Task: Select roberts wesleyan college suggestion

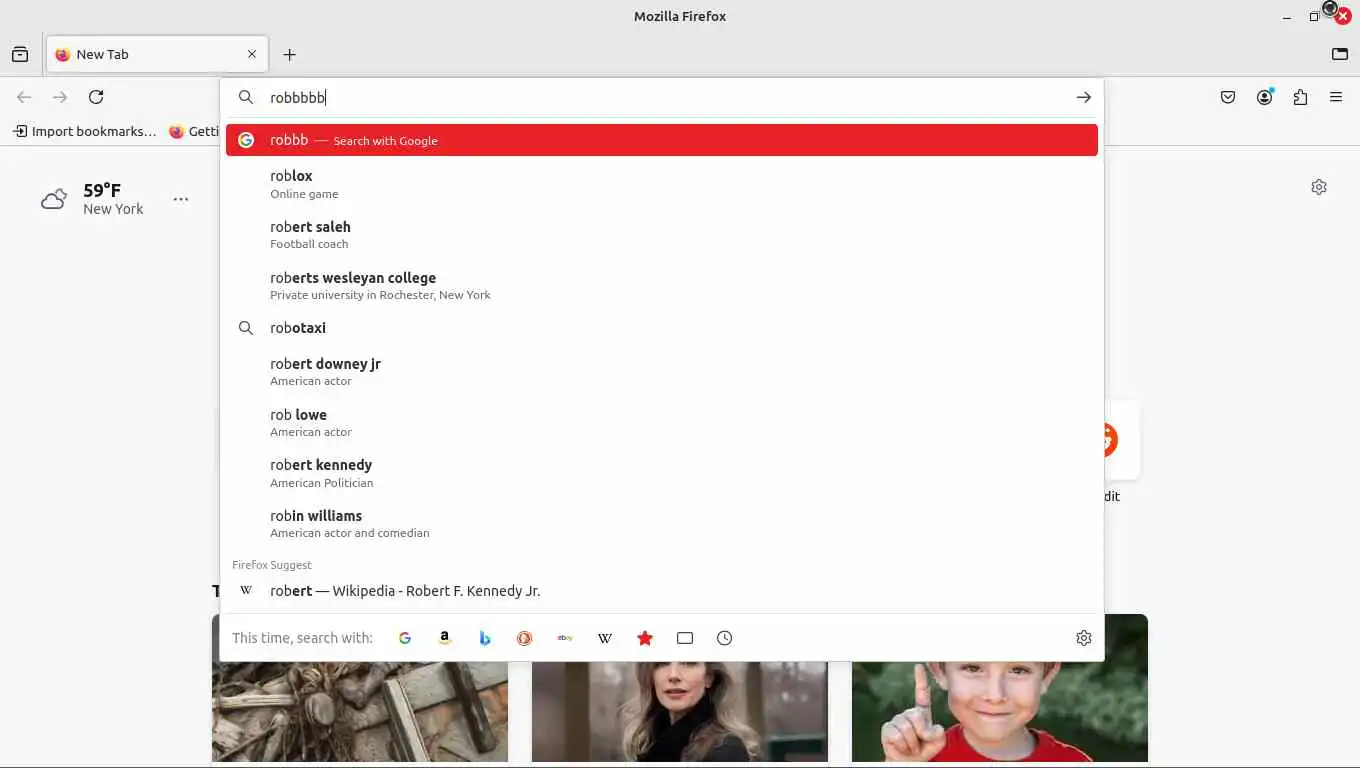Action: [x=662, y=286]
